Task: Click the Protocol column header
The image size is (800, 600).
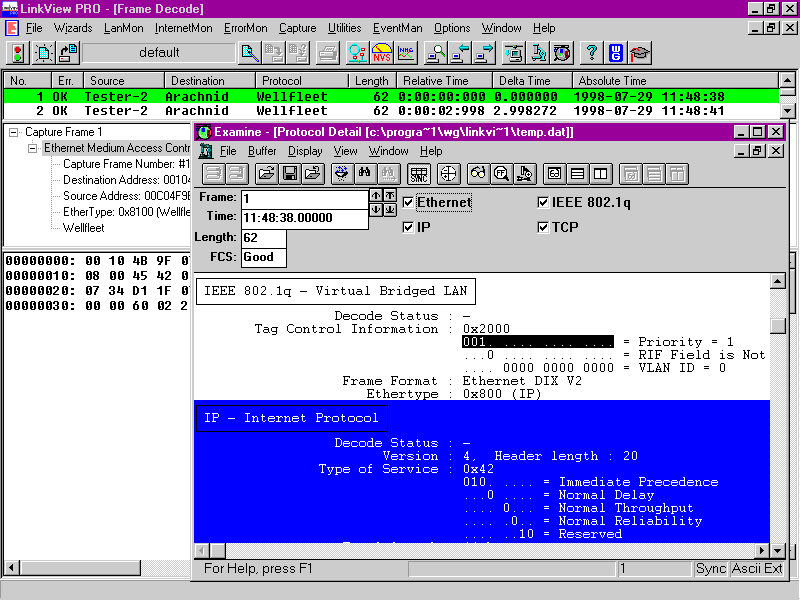Action: [301, 81]
